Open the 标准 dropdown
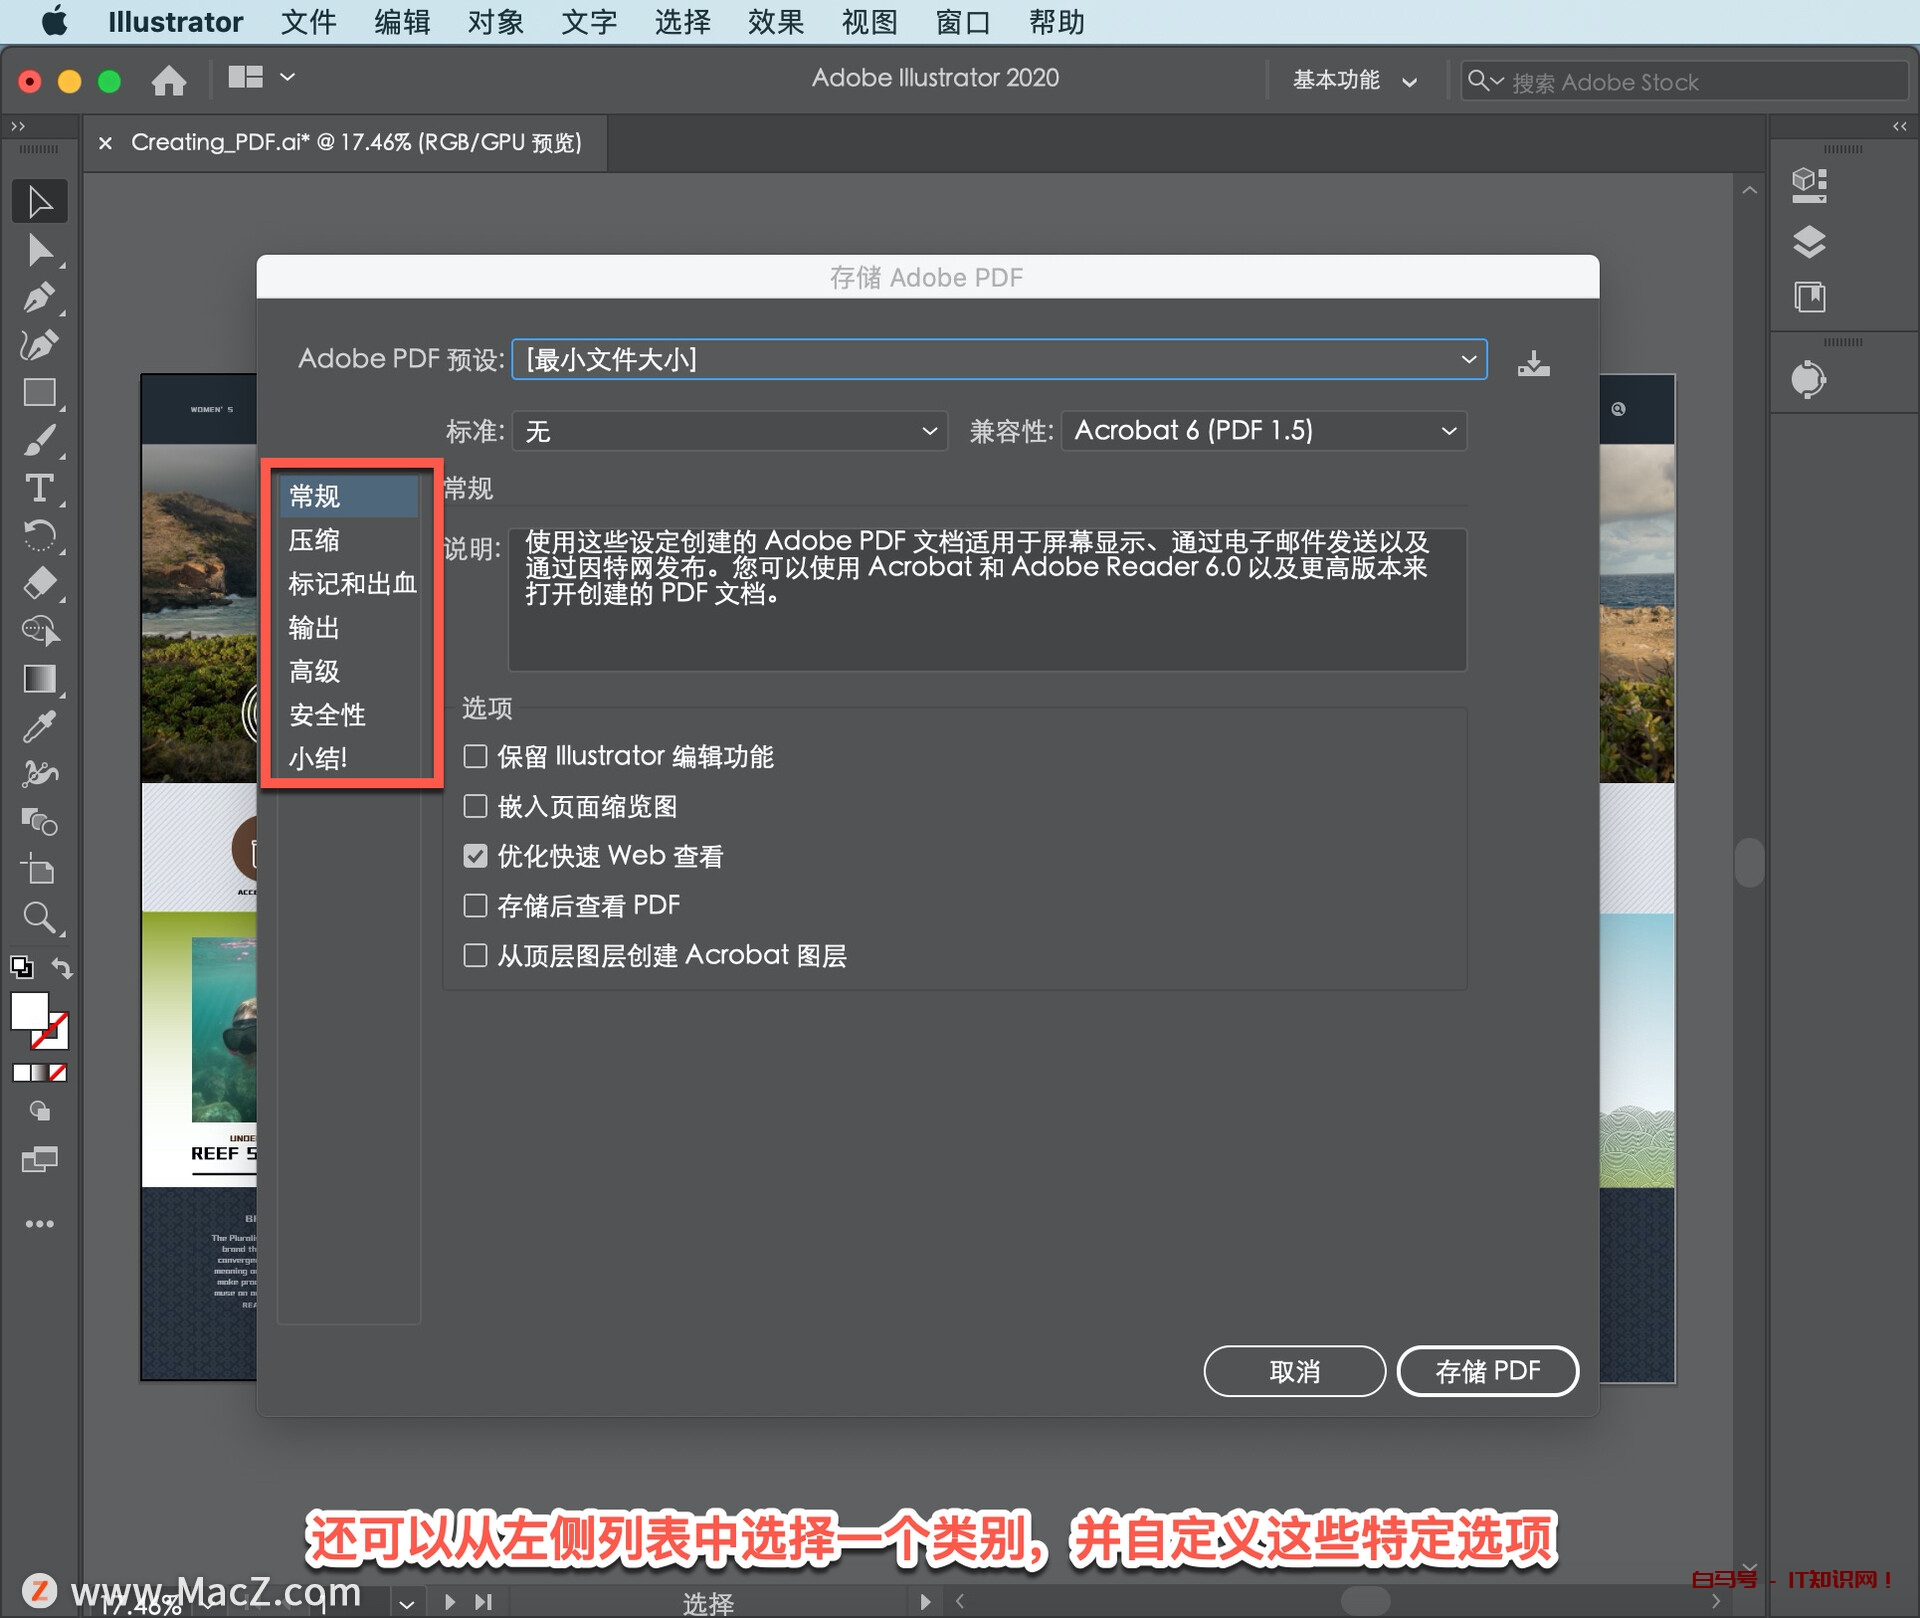1920x1618 pixels. [729, 430]
